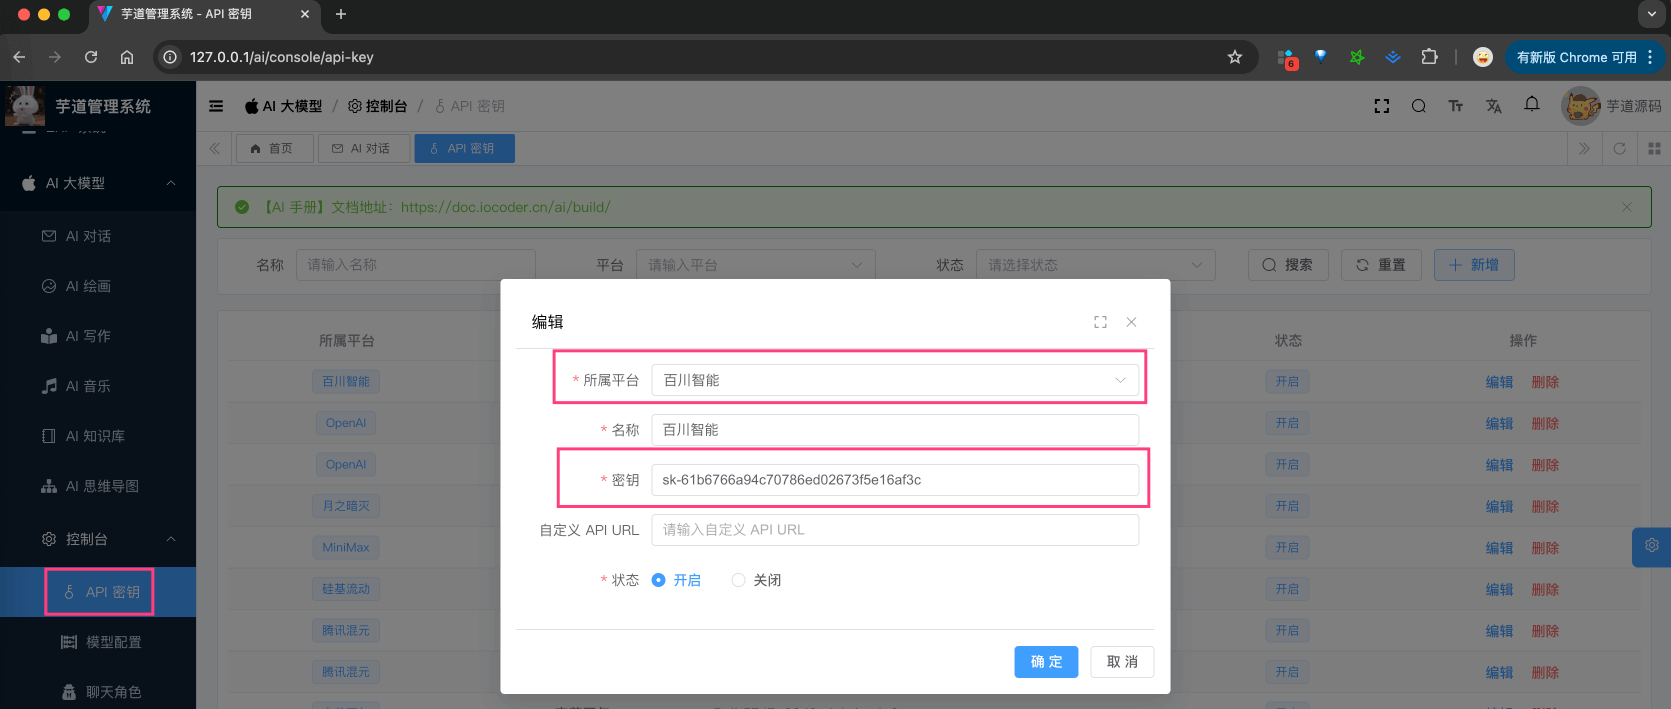Open the font size icon in header
Viewport: 1671px width, 709px height.
pos(1456,106)
